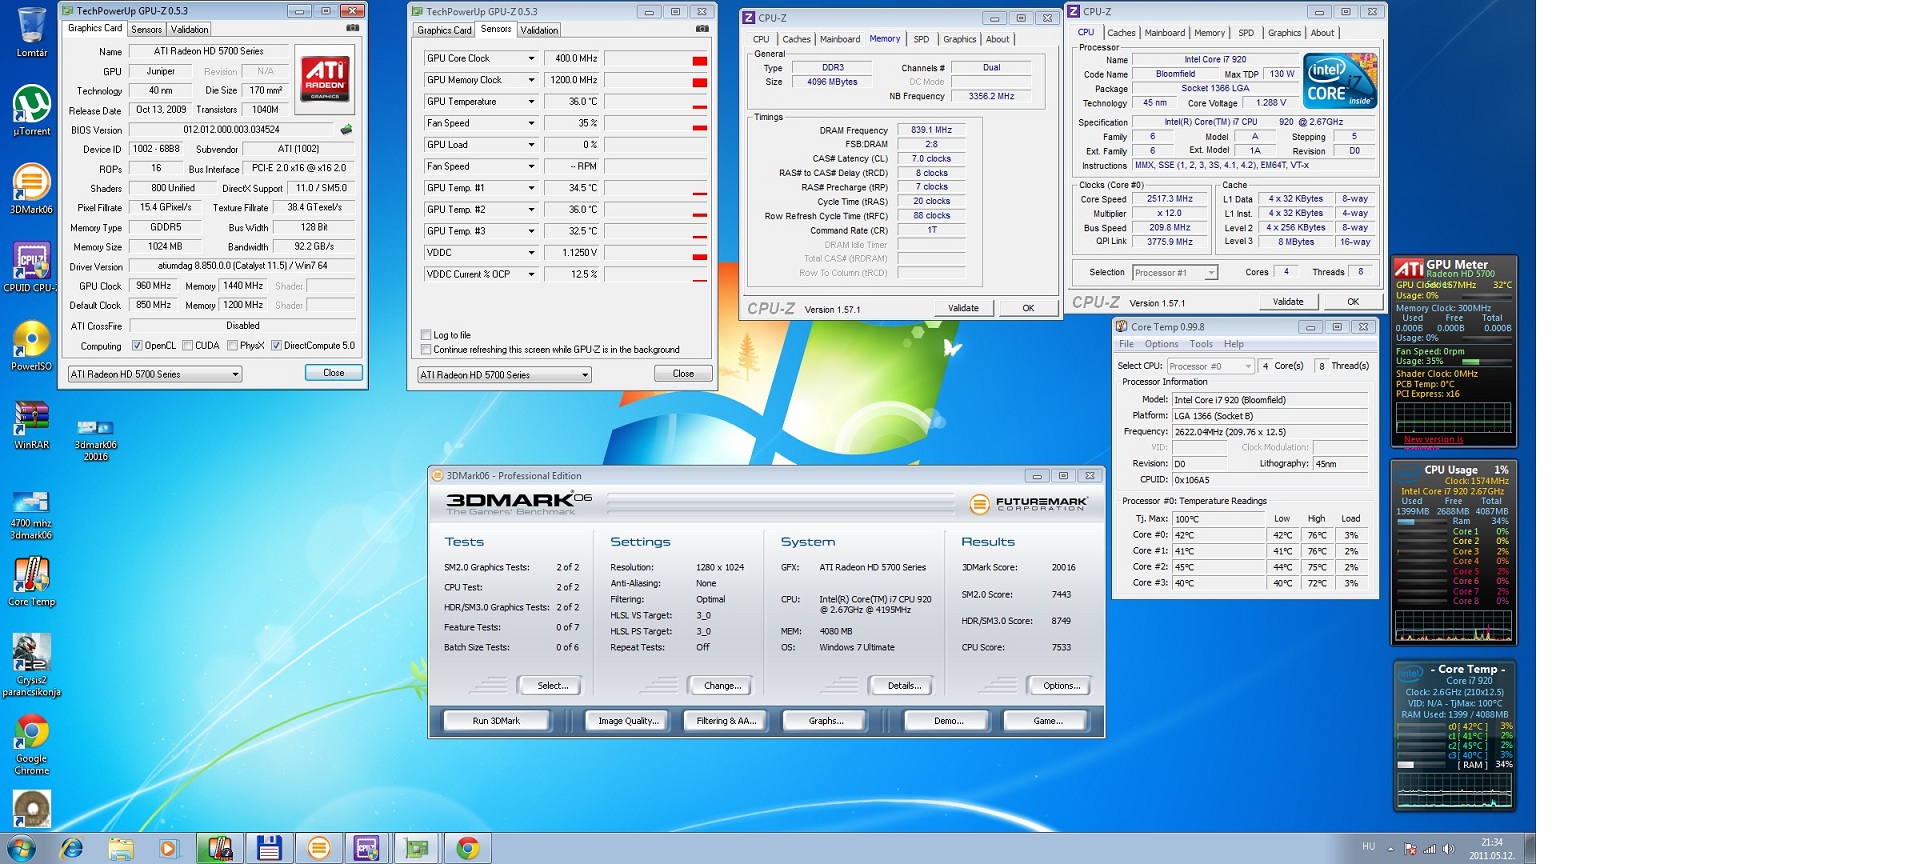
Task: Show hidden tray icons arrow
Action: [1390, 849]
